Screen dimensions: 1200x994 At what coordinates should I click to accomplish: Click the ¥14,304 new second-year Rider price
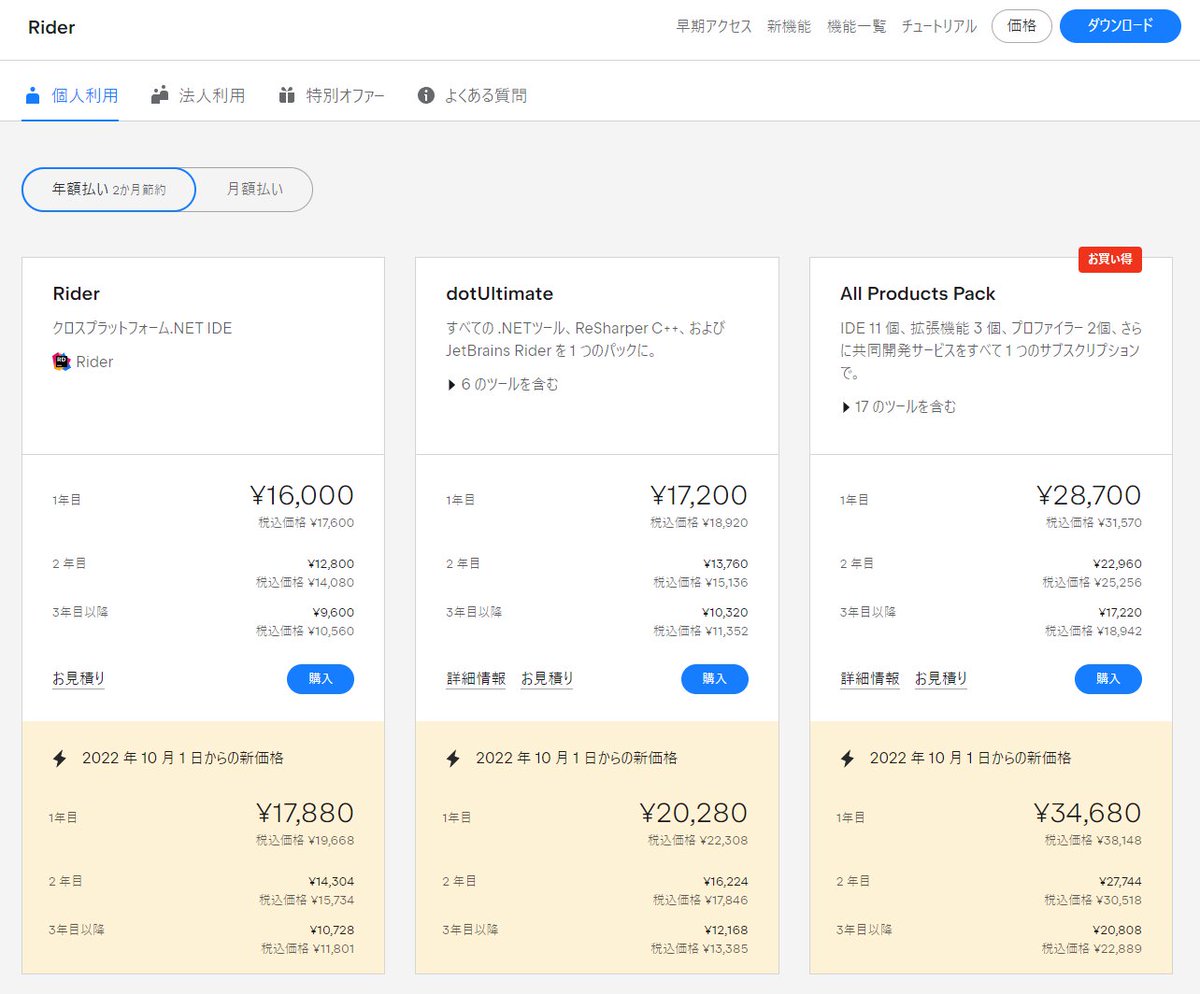tap(331, 882)
